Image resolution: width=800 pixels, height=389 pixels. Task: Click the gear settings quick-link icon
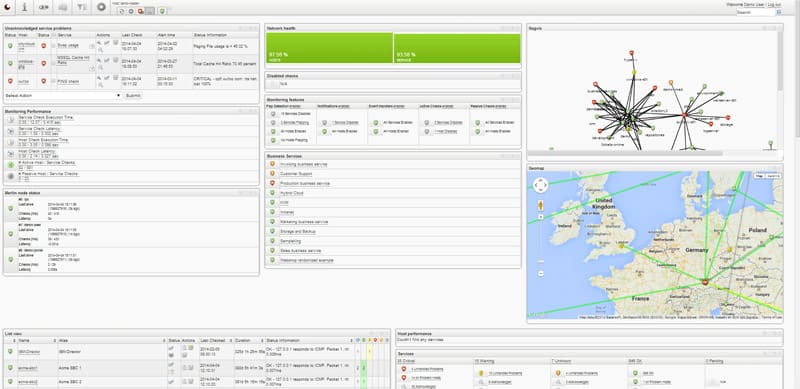click(x=131, y=11)
